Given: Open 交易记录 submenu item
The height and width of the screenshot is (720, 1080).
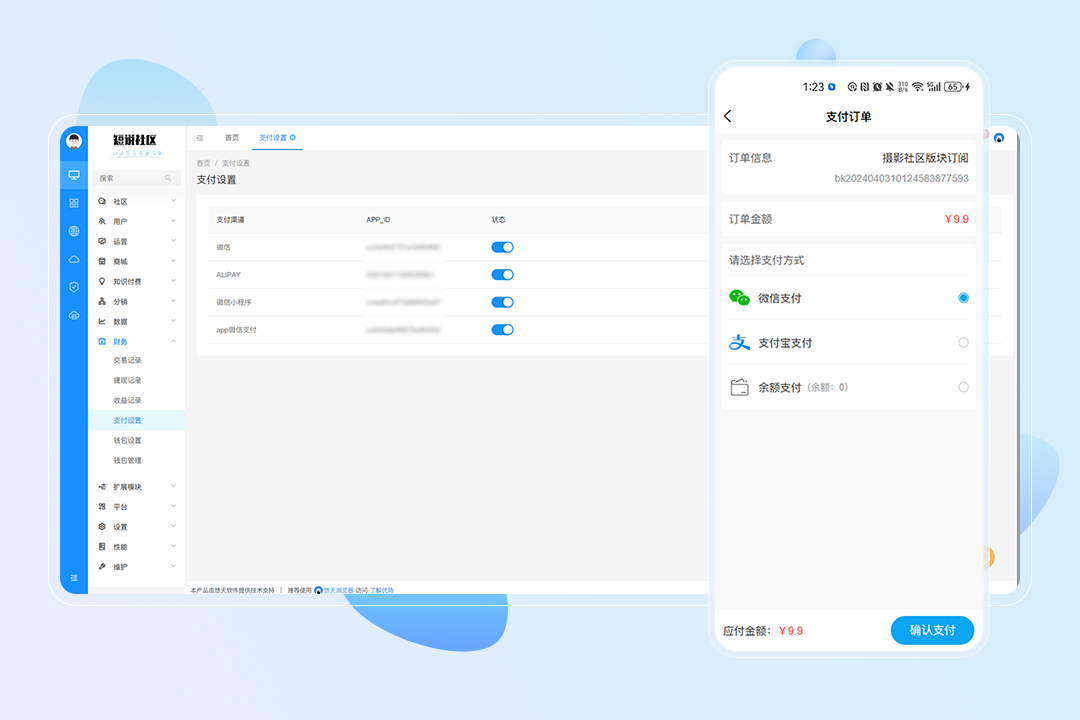Looking at the screenshot, I should point(127,360).
